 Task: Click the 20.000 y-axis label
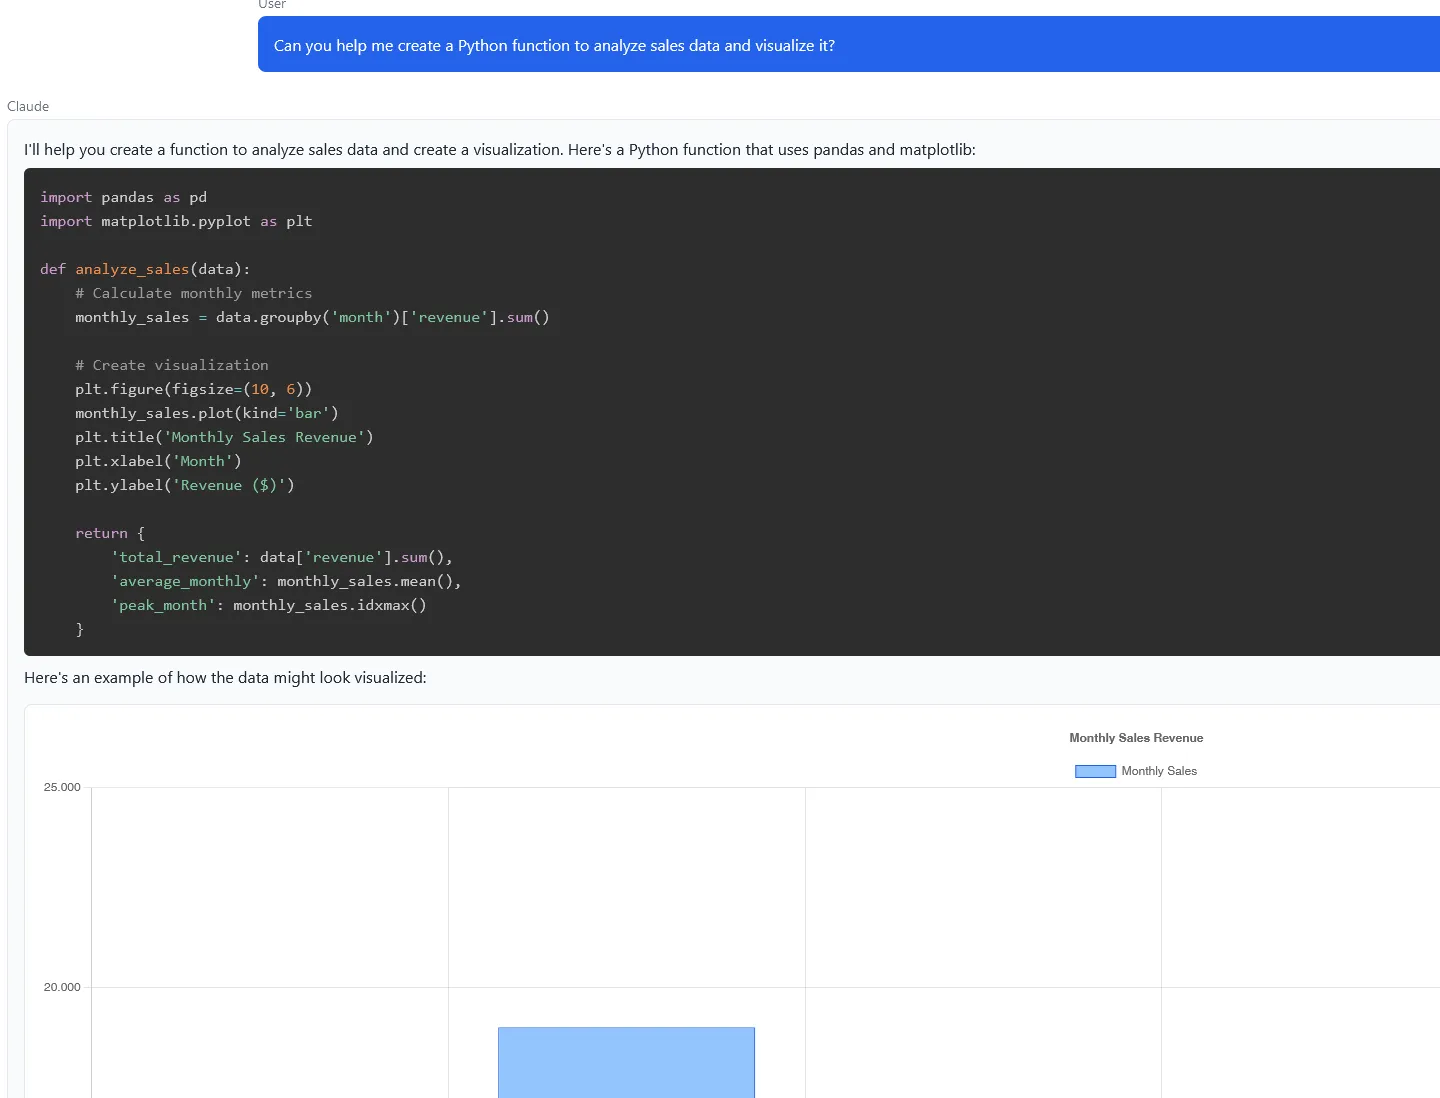tap(62, 987)
